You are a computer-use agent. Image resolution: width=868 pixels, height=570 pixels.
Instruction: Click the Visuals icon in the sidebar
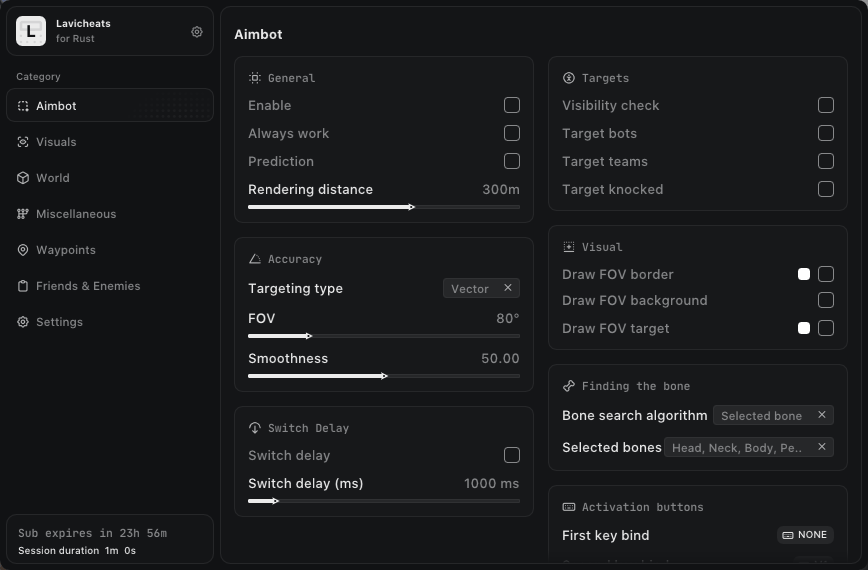coord(23,142)
